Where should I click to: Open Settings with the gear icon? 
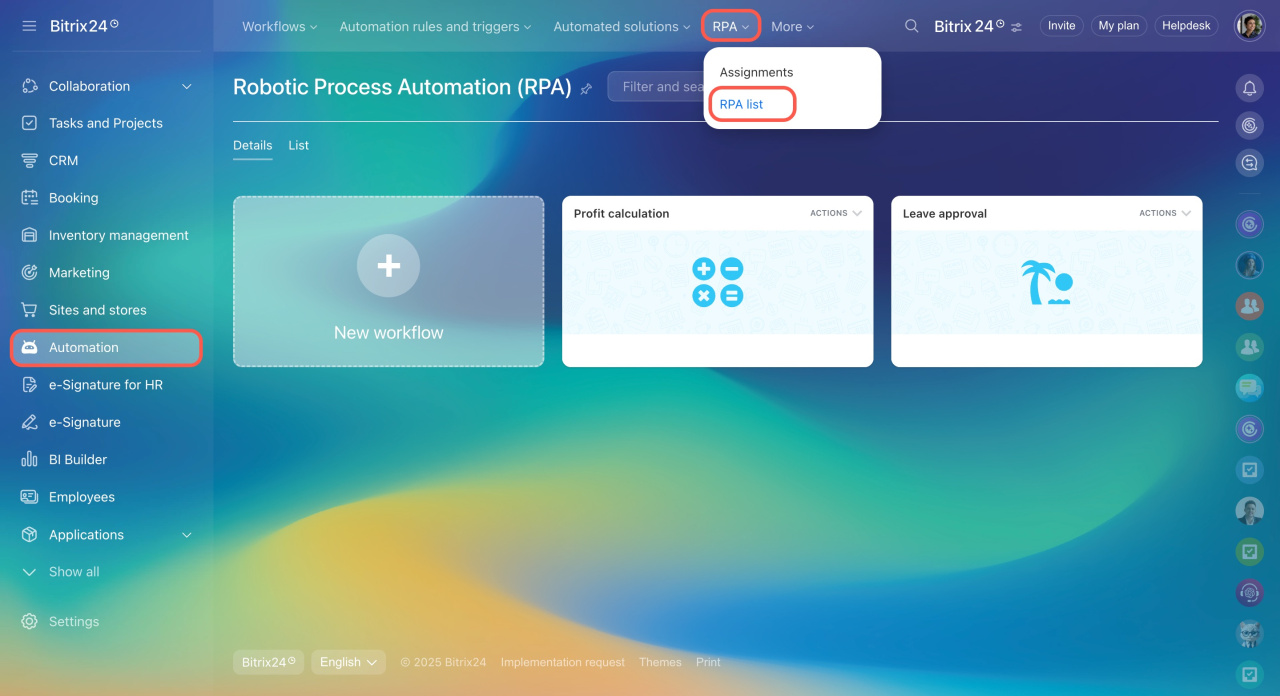click(29, 621)
